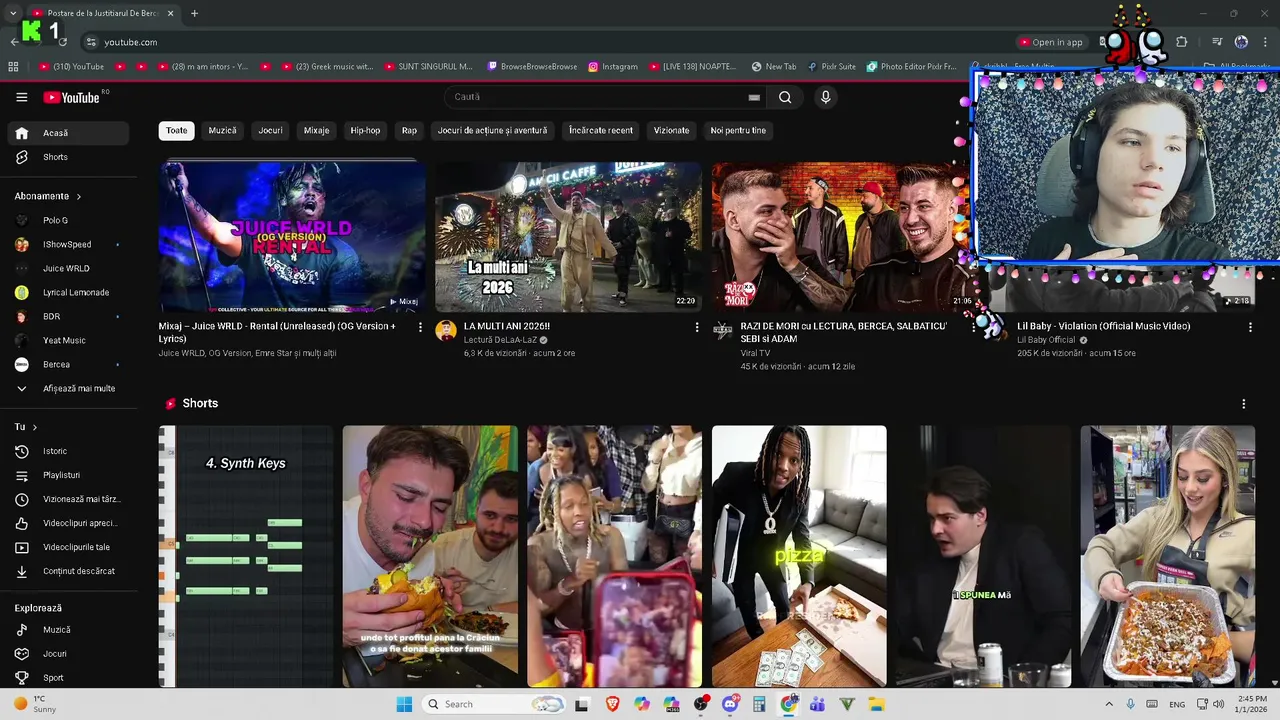Click the Open in app button
This screenshot has width=1280, height=720.
(1051, 42)
